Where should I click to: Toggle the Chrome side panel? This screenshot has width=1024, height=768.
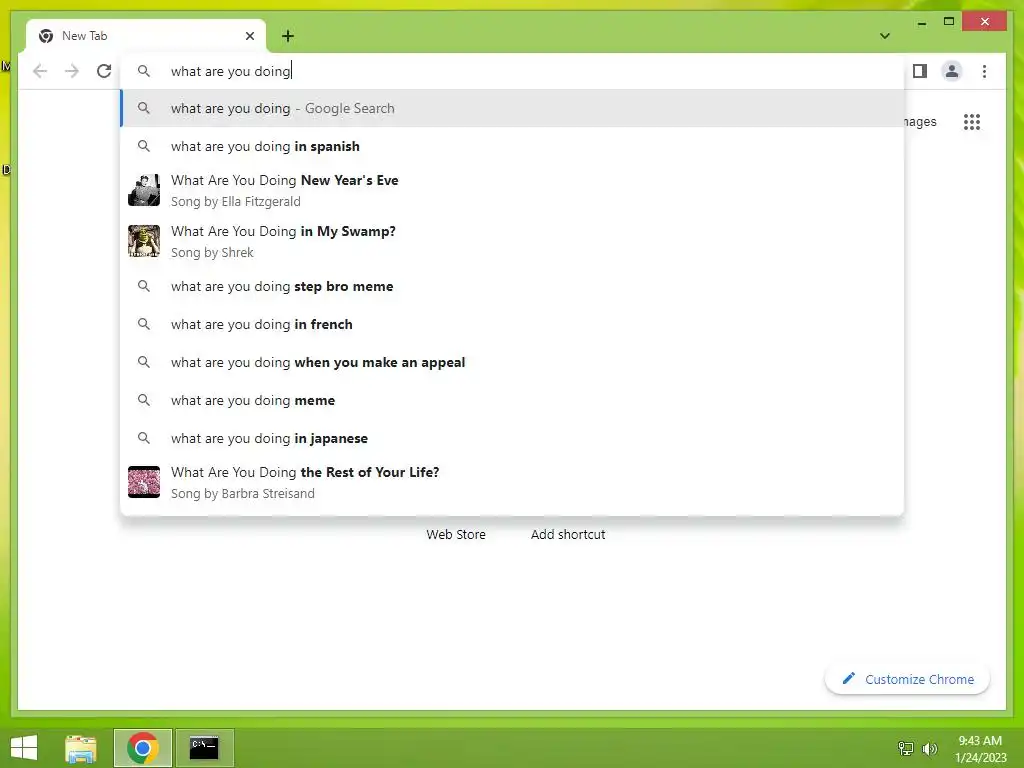click(x=920, y=71)
